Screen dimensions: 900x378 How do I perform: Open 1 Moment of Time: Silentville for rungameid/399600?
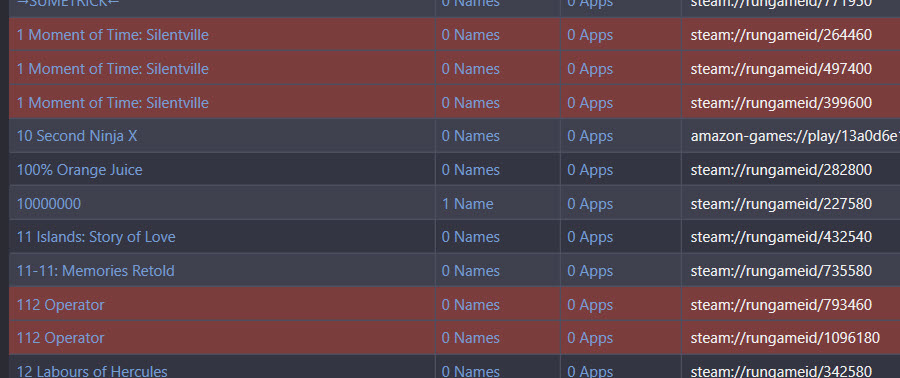coord(112,103)
